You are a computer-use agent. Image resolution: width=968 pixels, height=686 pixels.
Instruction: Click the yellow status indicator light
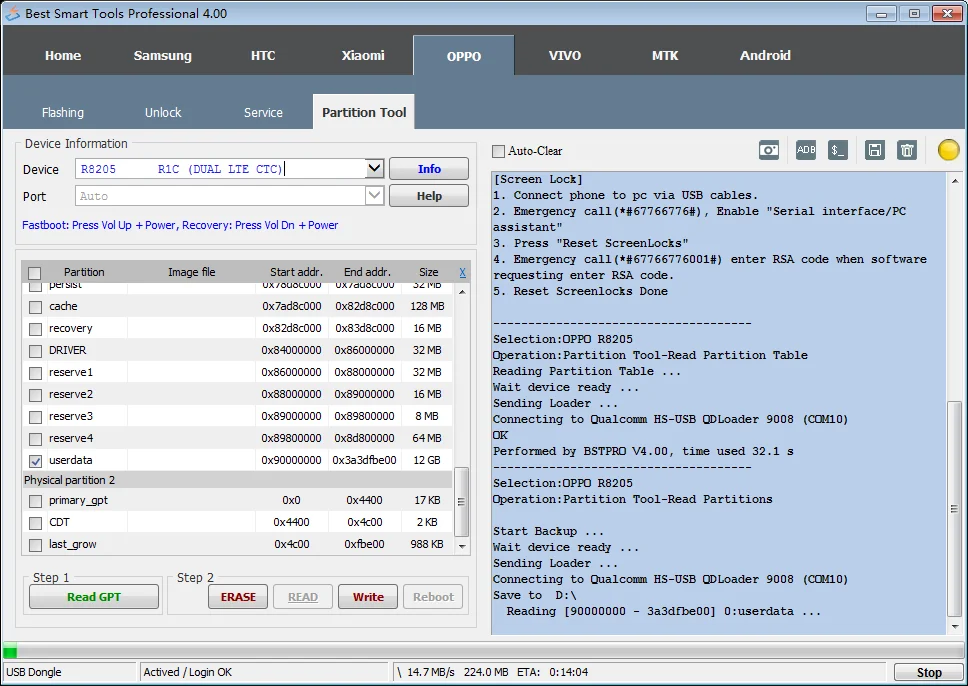pyautogui.click(x=948, y=150)
